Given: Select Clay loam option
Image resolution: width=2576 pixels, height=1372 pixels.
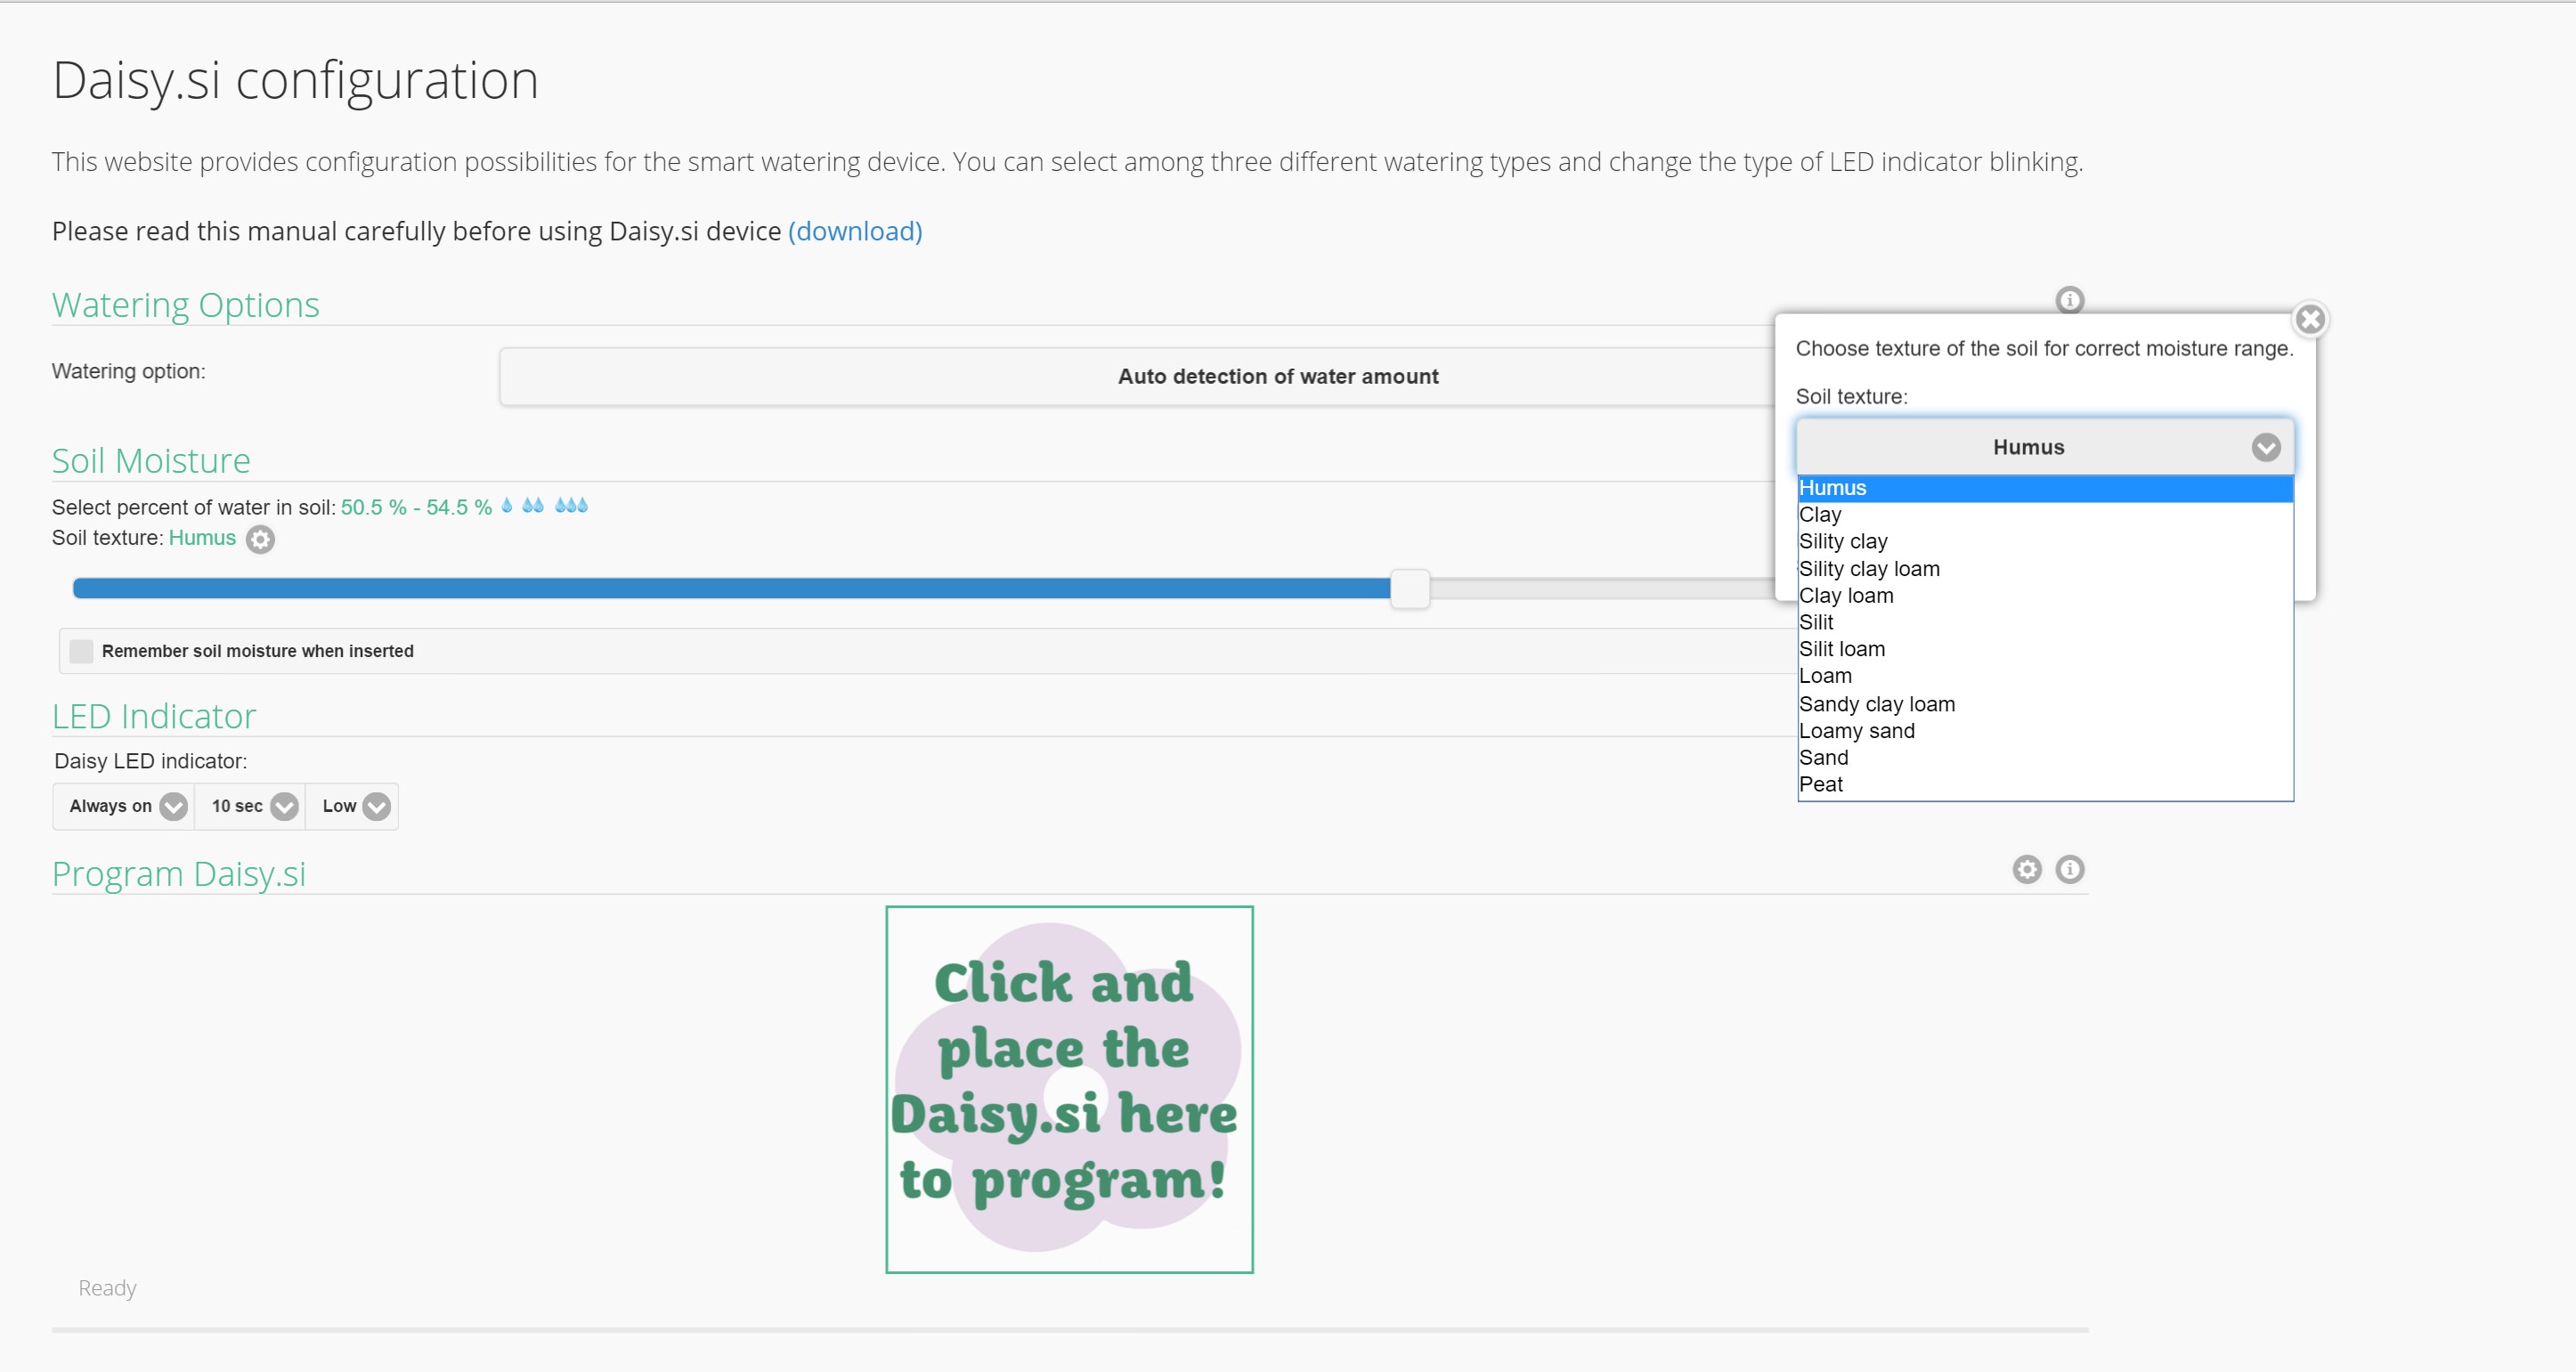Looking at the screenshot, I should [x=2044, y=596].
